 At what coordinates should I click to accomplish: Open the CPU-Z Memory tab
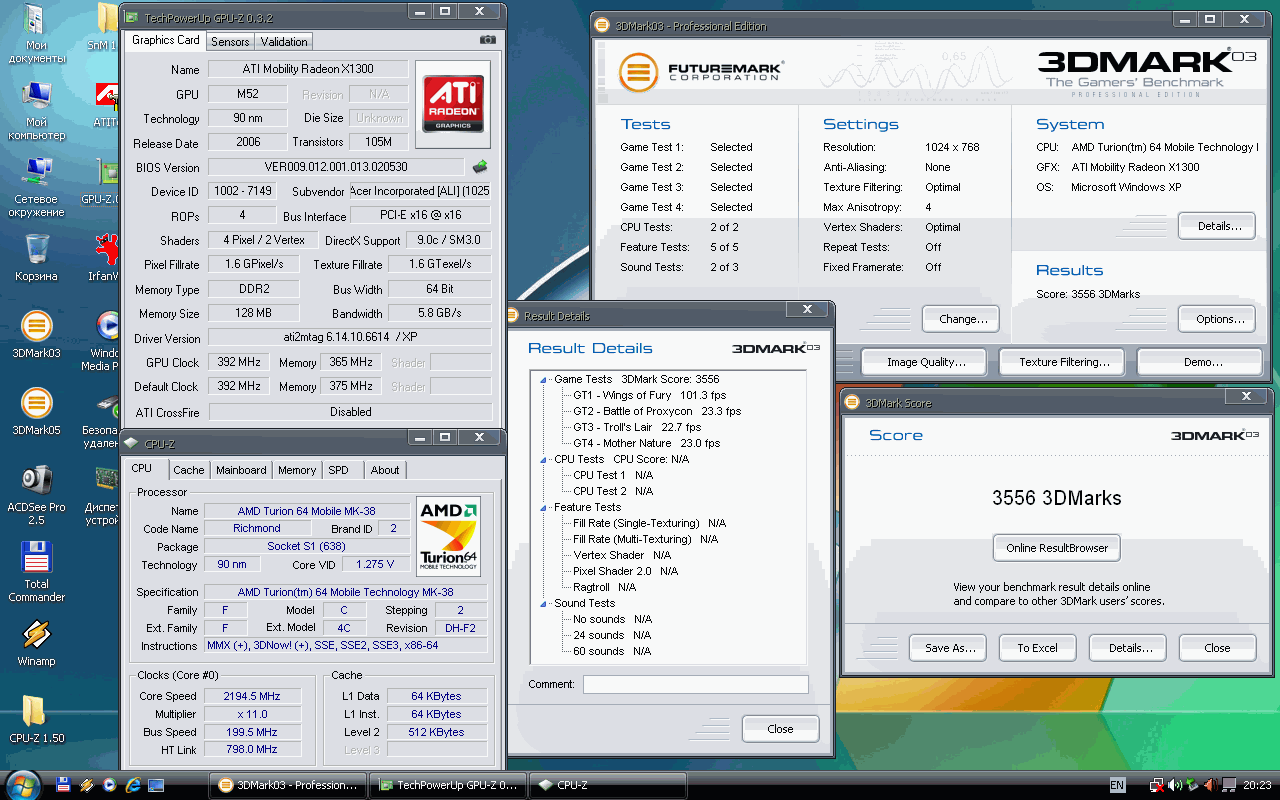tap(297, 470)
